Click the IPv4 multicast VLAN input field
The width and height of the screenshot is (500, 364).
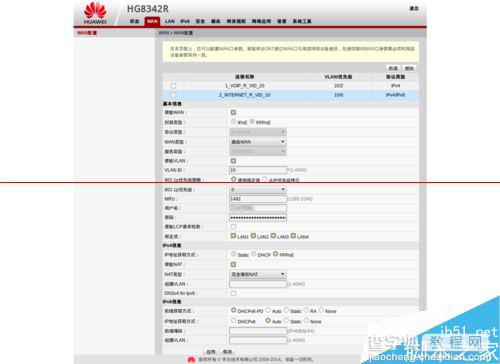point(258,284)
